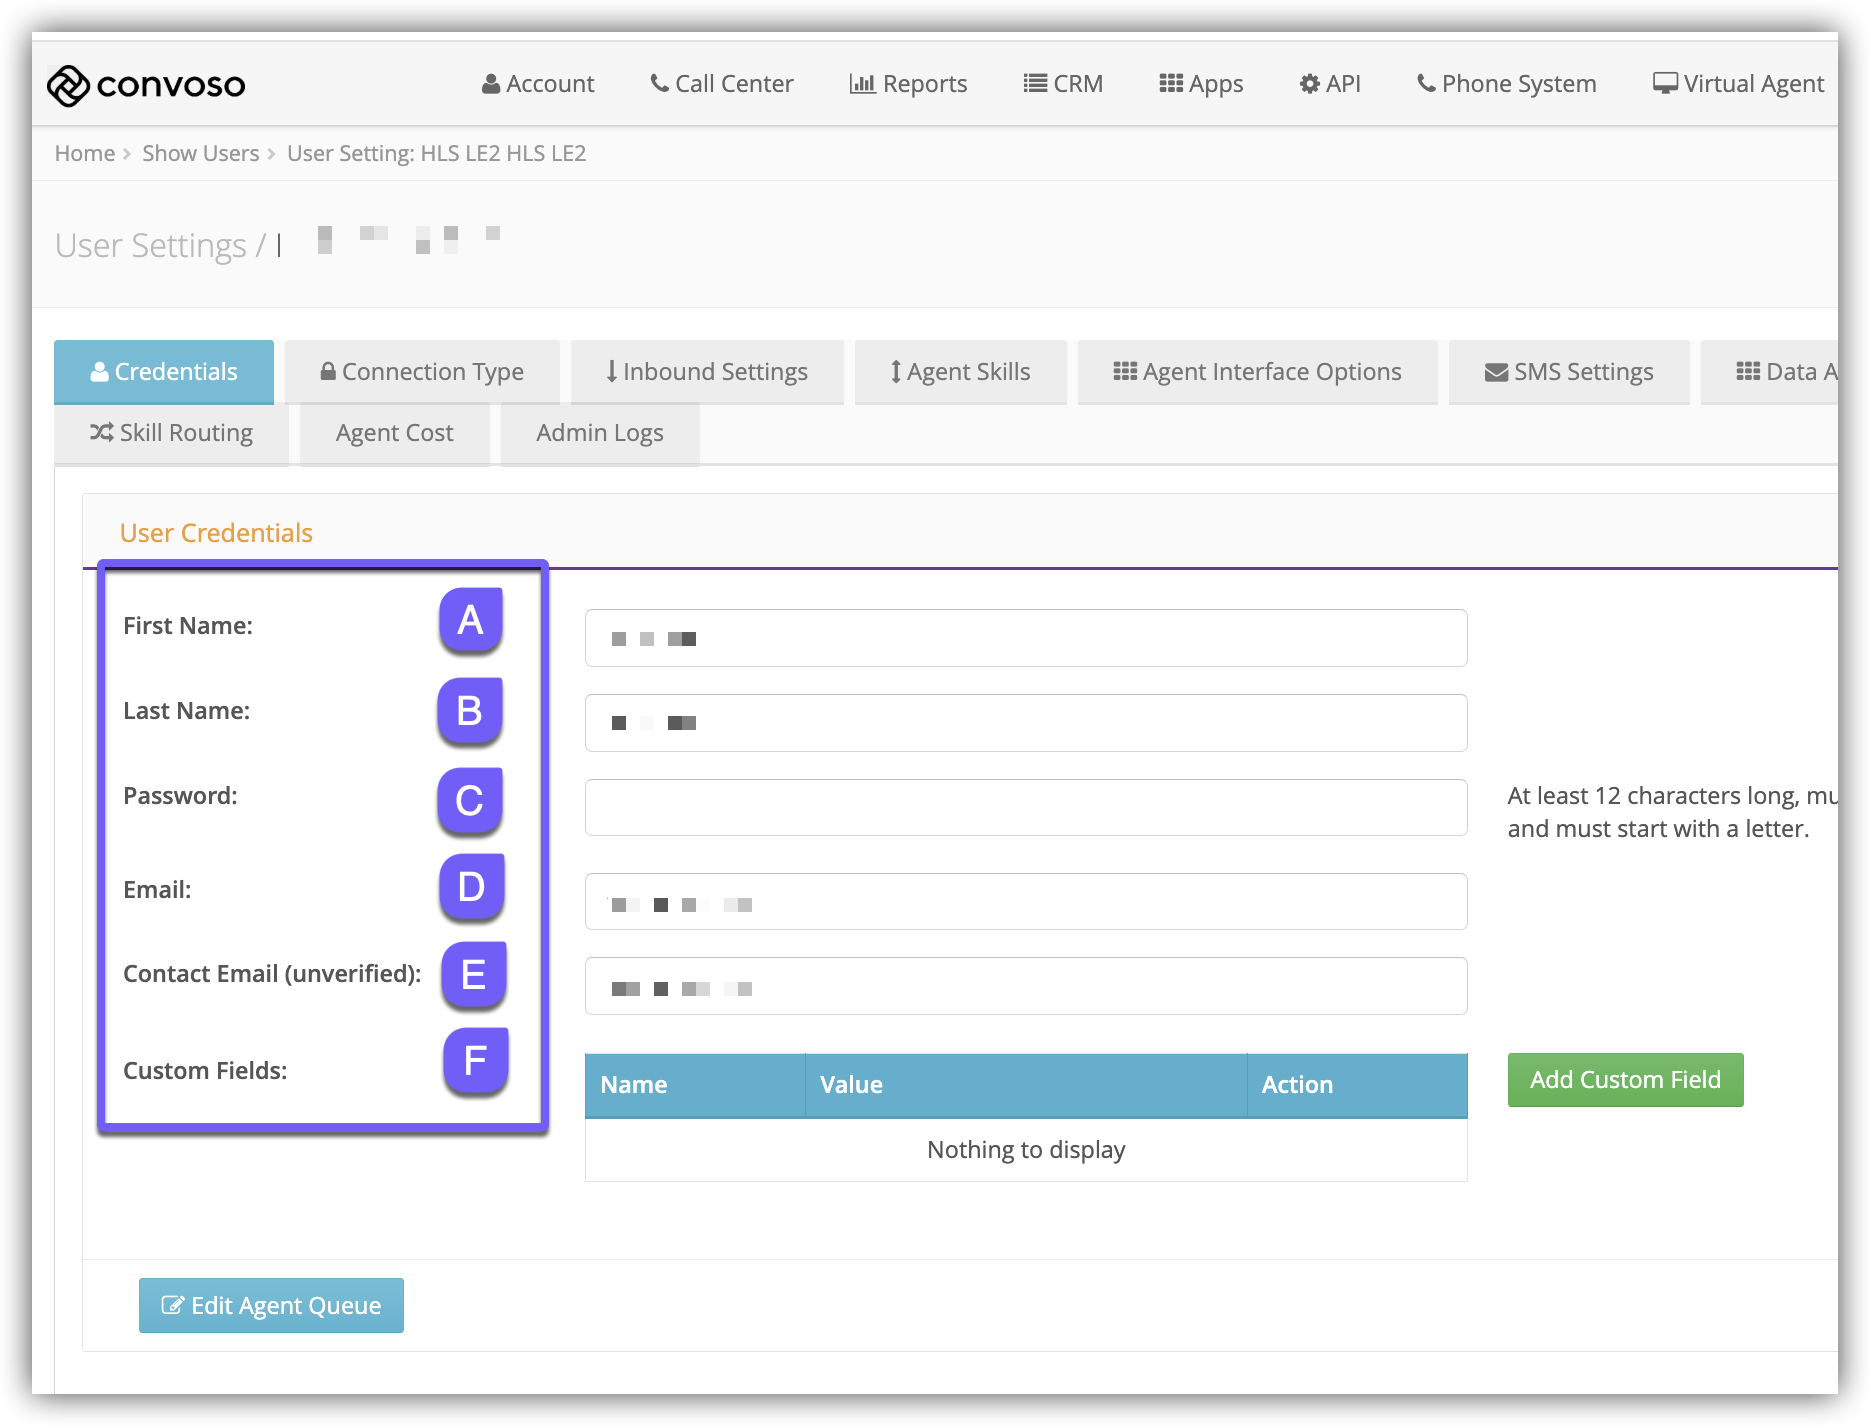Open the Apps menu
The width and height of the screenshot is (1870, 1426).
click(1201, 84)
